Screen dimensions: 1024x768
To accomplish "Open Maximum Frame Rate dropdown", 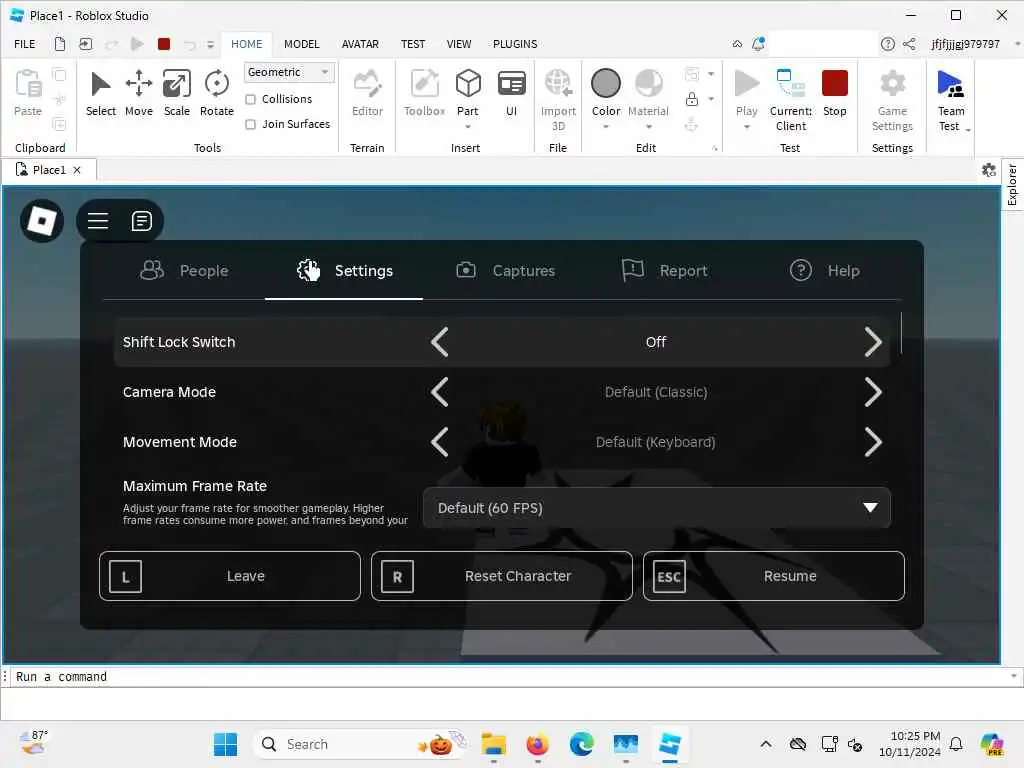I will point(656,507).
